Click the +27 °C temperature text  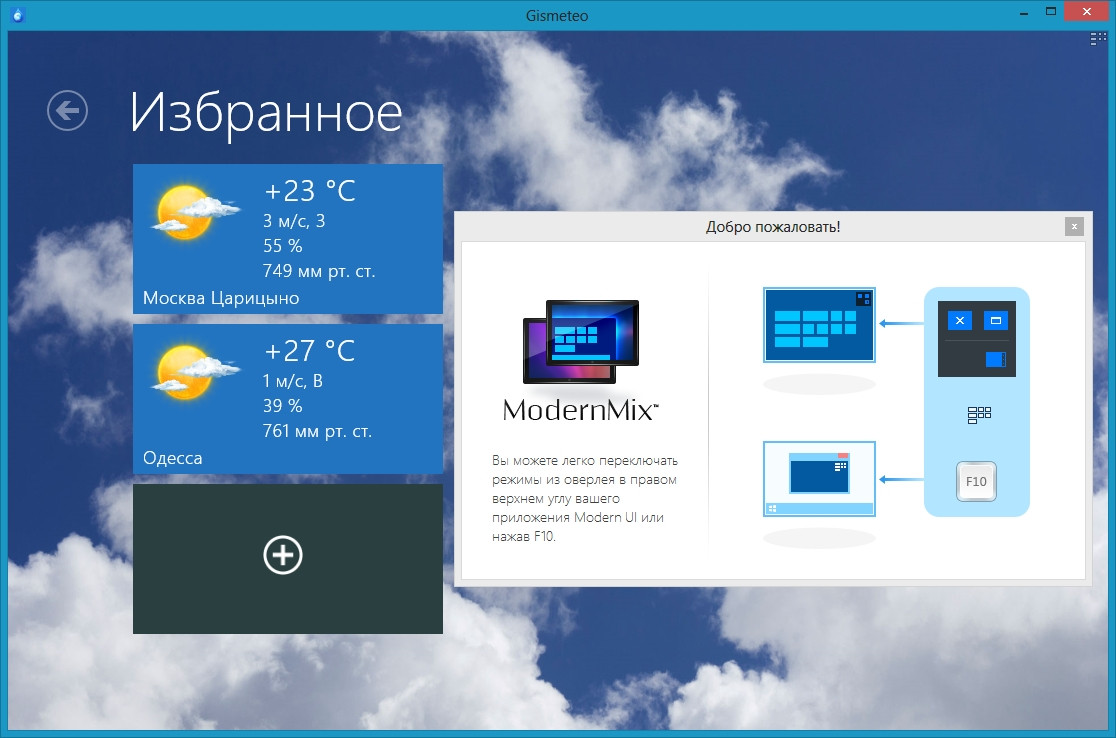[310, 351]
